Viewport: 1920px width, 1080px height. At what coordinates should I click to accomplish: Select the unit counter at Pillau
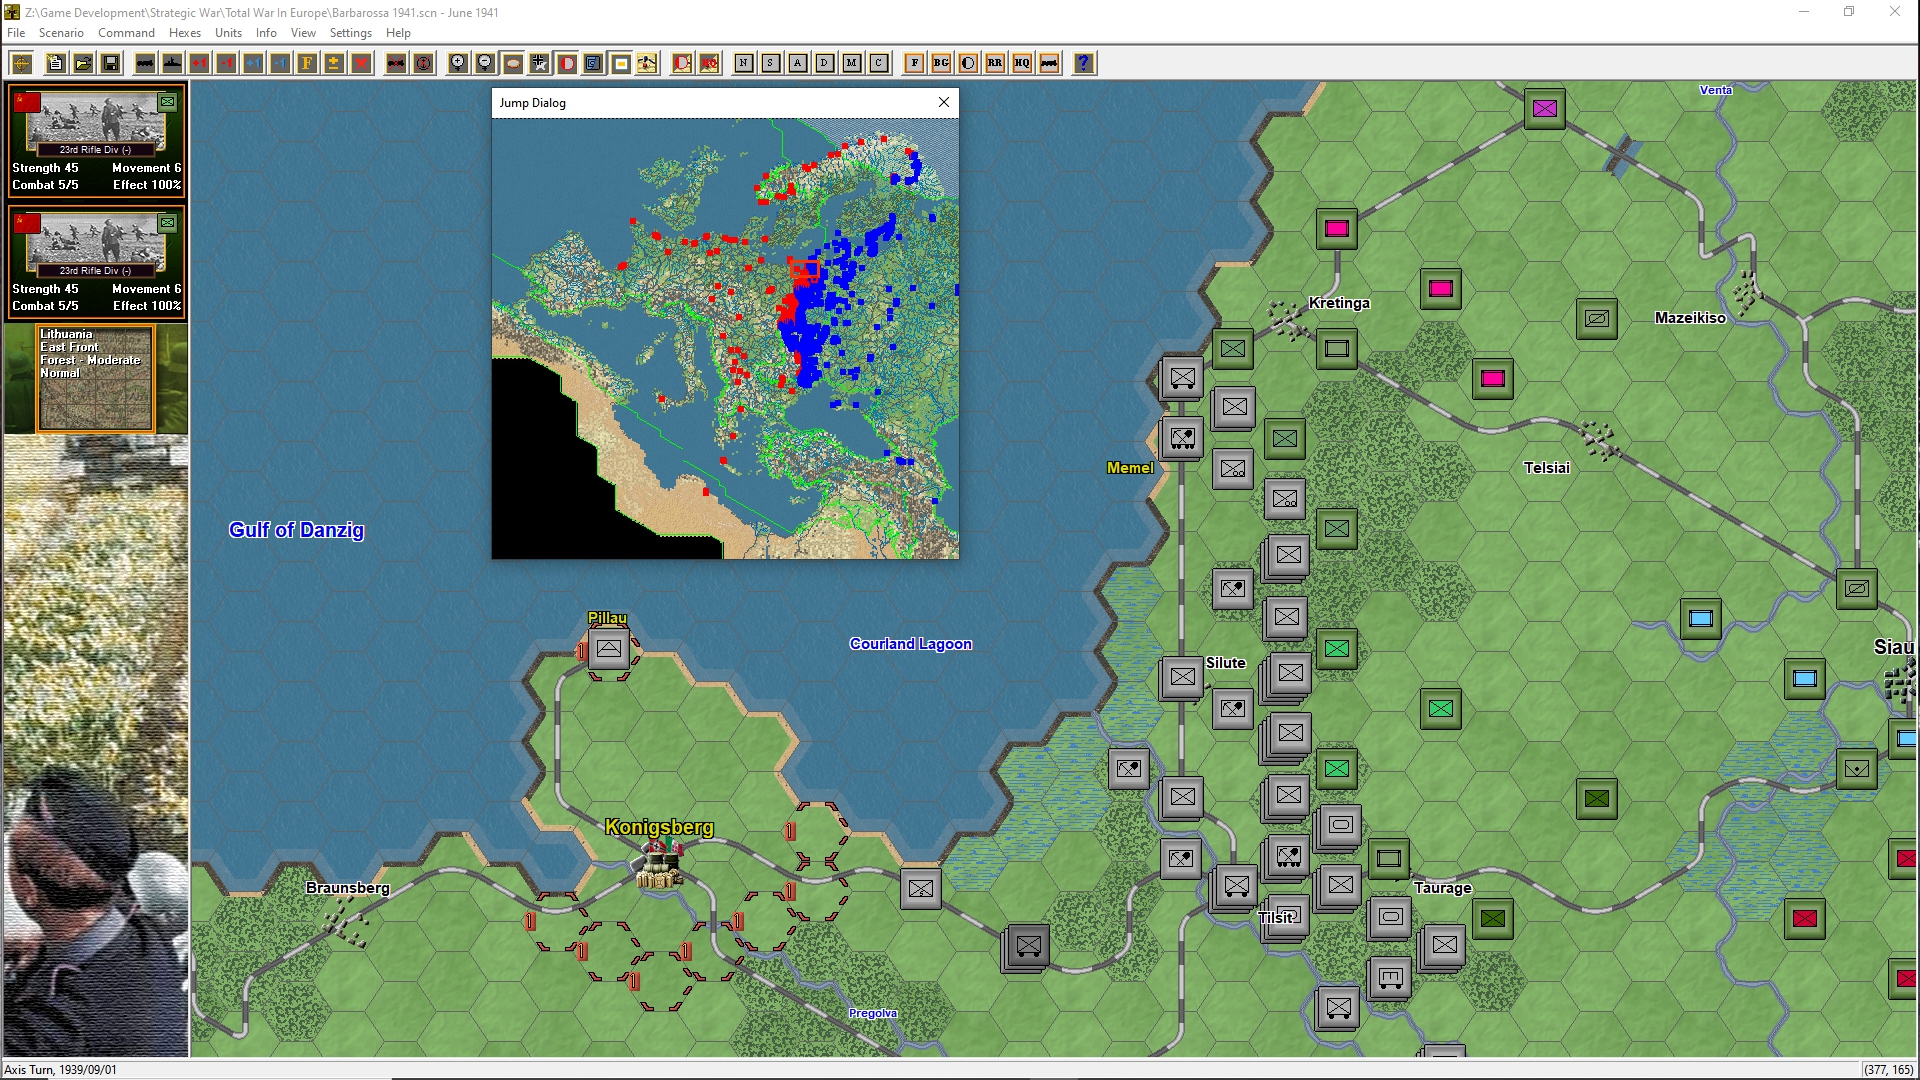[x=608, y=649]
